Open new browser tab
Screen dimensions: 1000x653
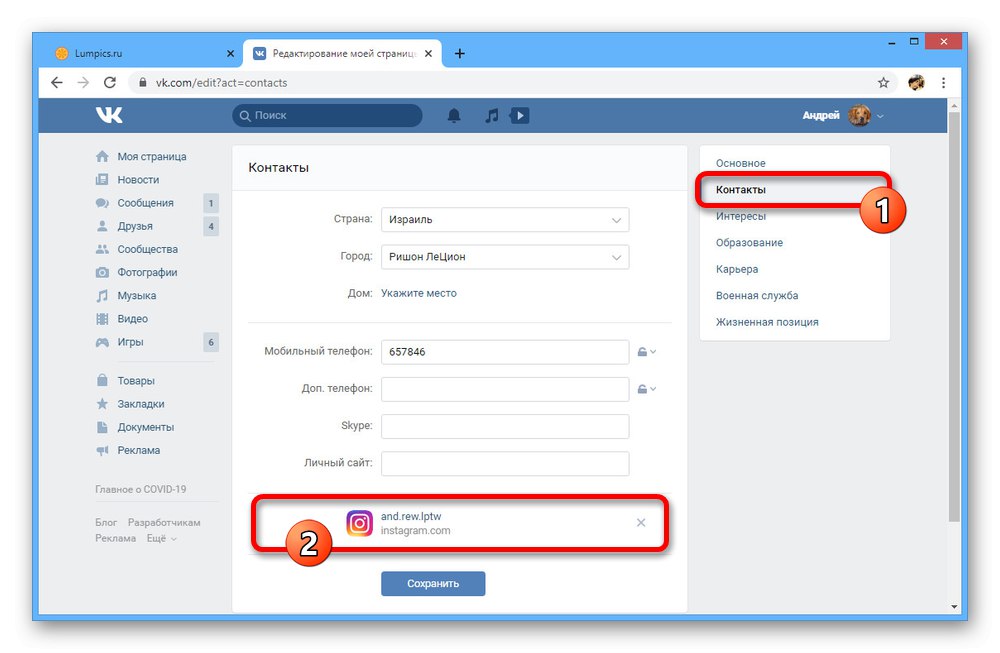coord(460,54)
